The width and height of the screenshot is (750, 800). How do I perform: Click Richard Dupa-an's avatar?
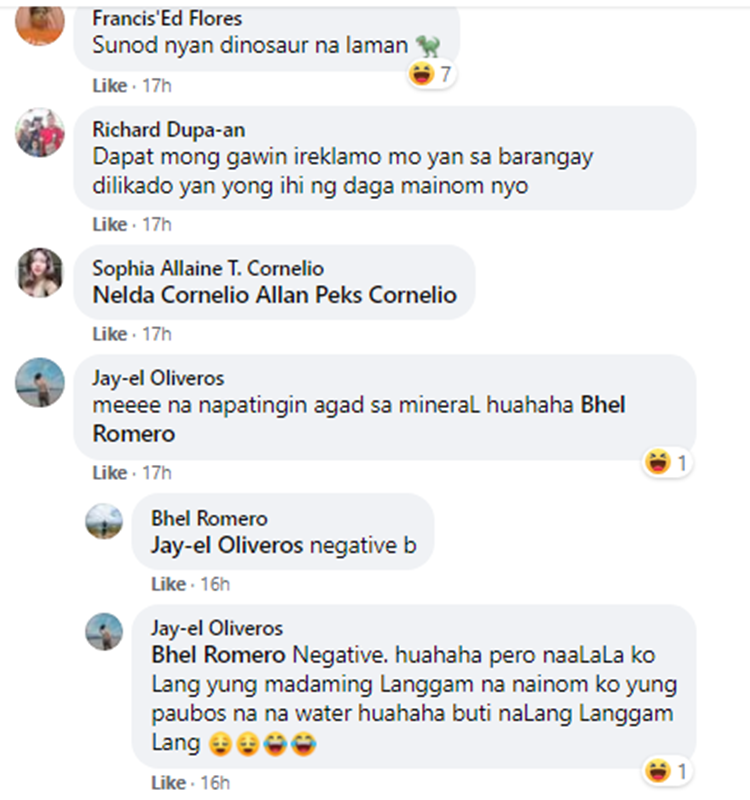[40, 133]
